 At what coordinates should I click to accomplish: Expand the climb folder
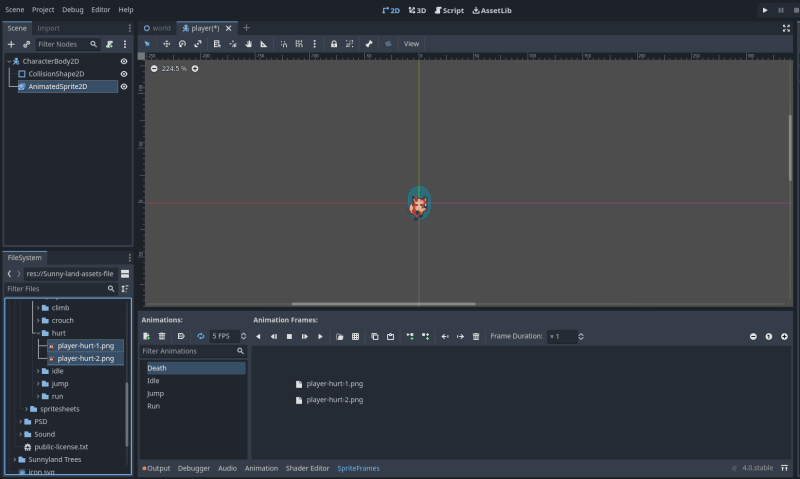(x=38, y=308)
